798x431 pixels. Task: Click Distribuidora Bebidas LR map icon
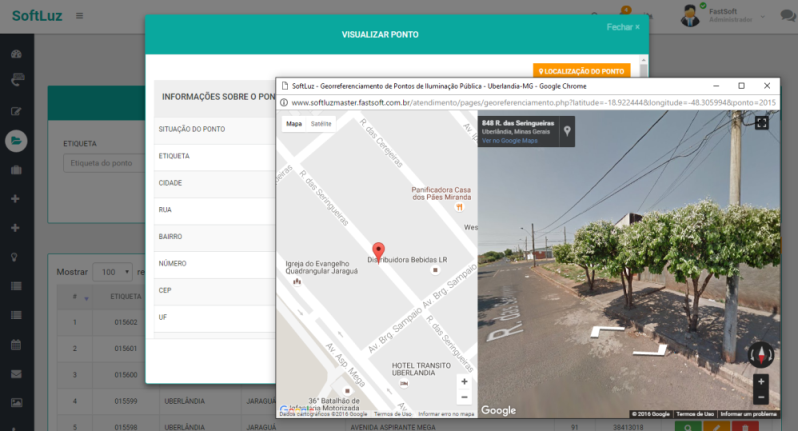tap(435, 270)
